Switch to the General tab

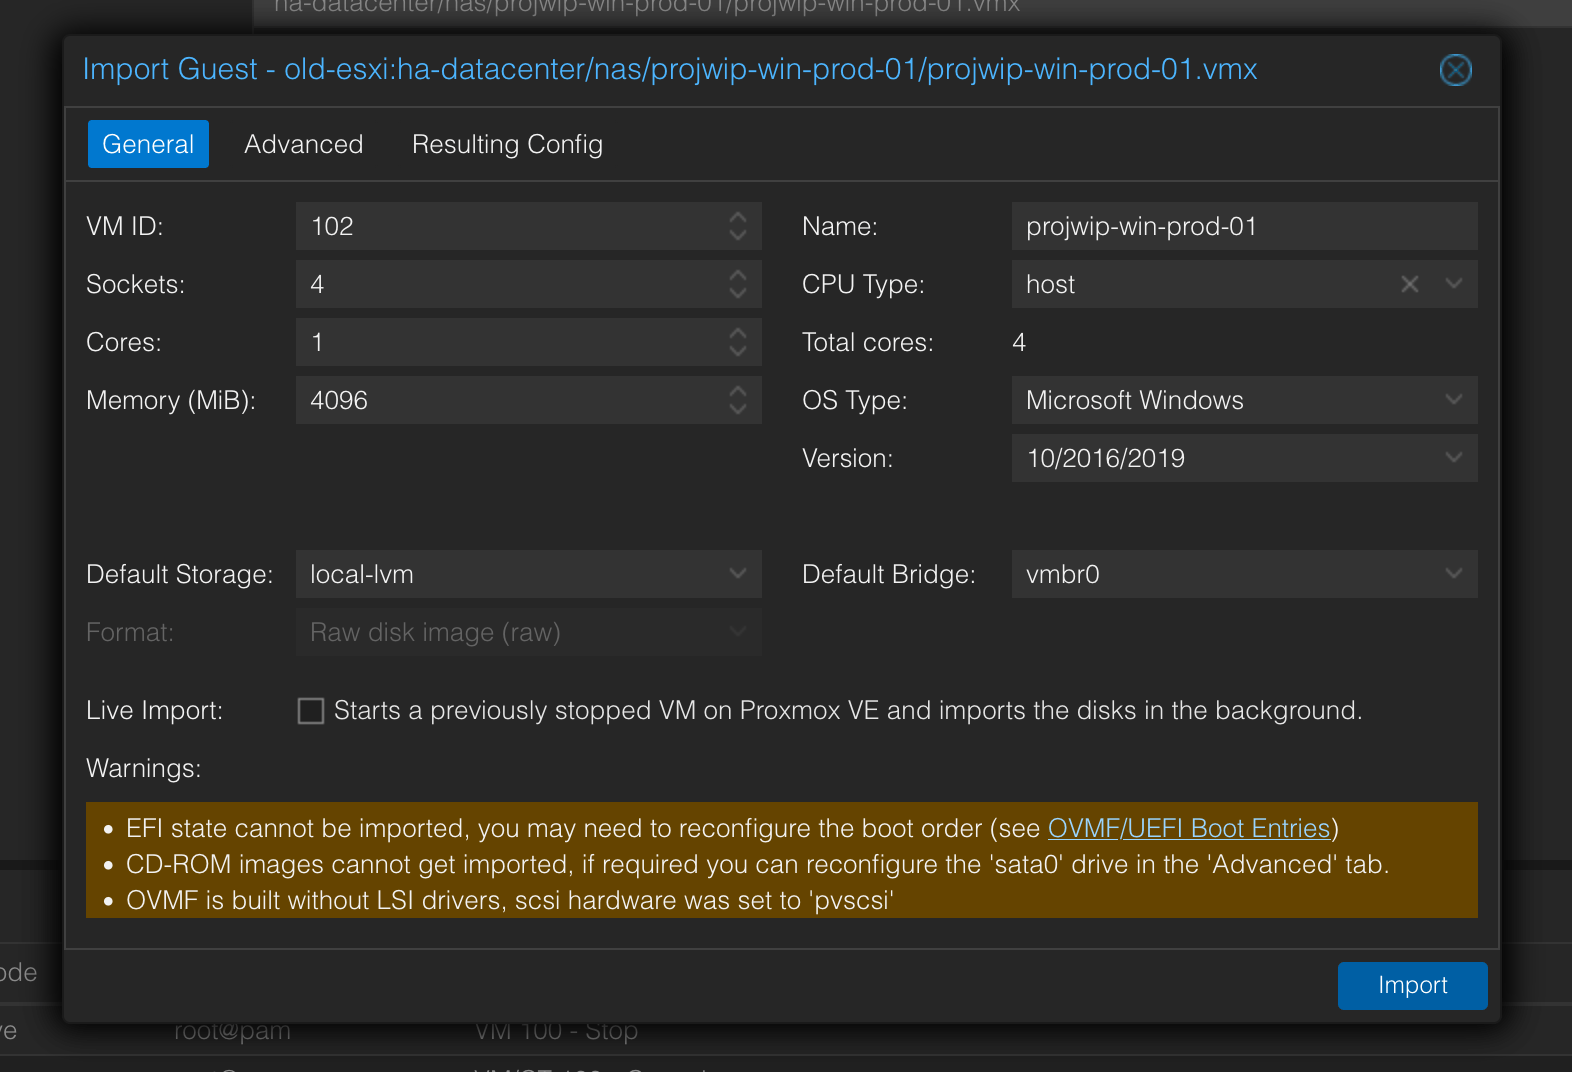(x=148, y=144)
